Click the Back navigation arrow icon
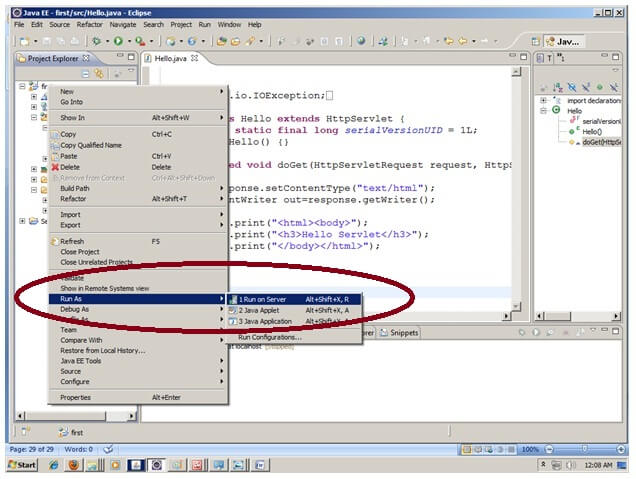 [x=463, y=41]
